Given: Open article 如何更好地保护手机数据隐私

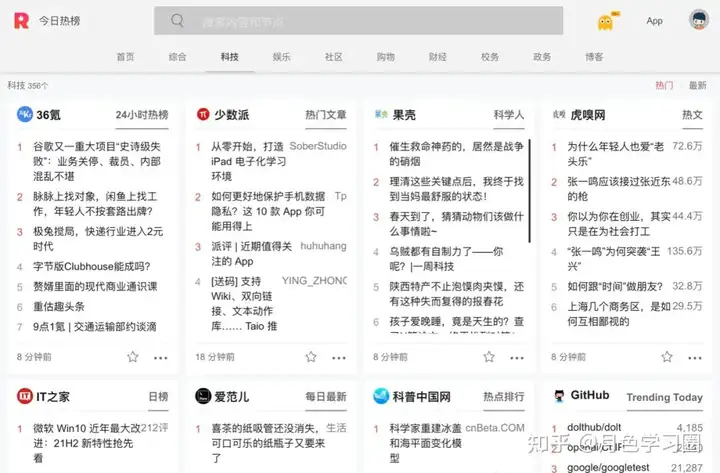Looking at the screenshot, I should tap(268, 211).
